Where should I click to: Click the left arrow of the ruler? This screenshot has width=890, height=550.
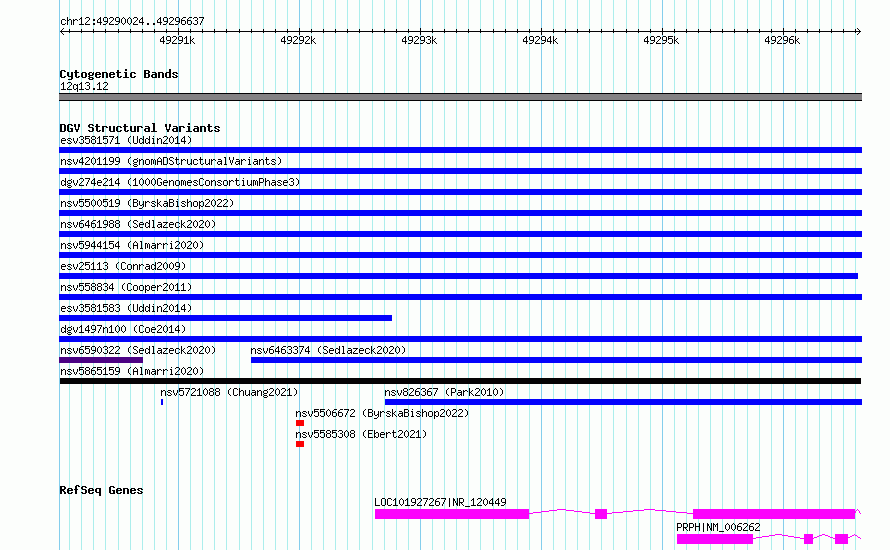pos(62,31)
